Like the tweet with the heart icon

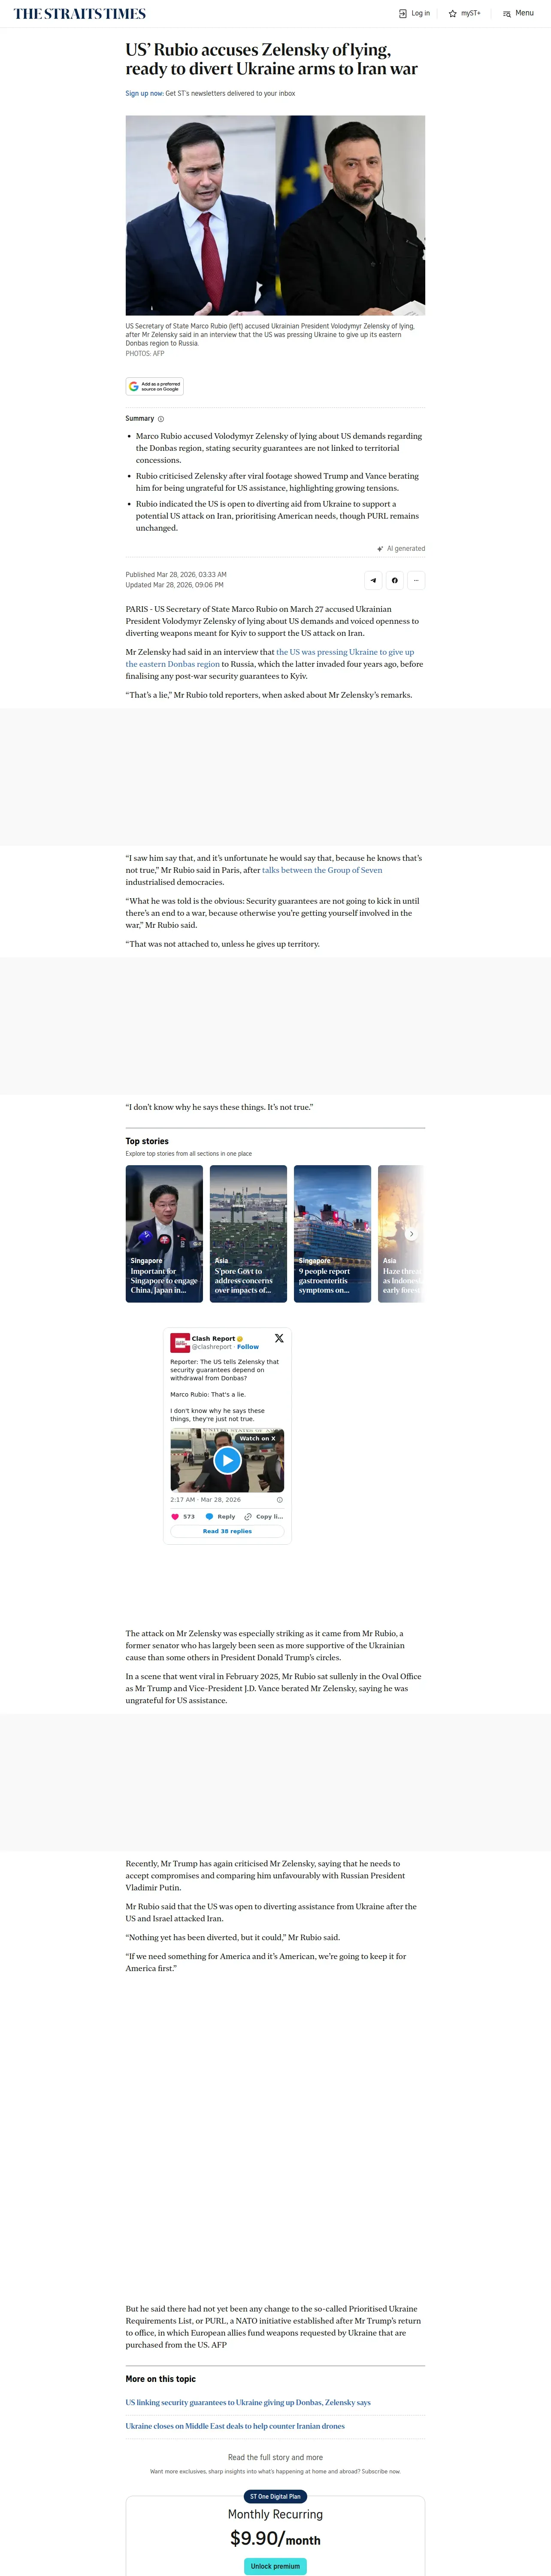(x=175, y=1517)
